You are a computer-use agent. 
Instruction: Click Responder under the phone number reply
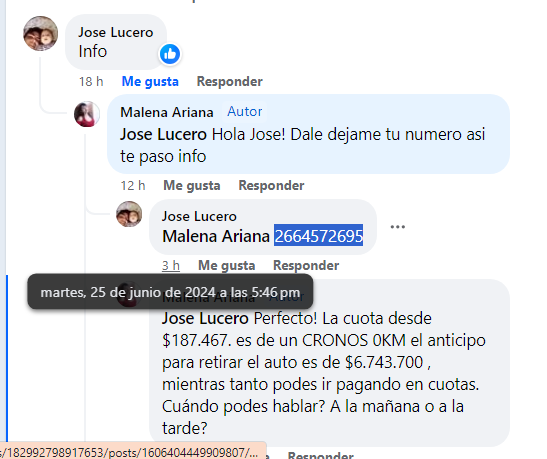point(306,265)
